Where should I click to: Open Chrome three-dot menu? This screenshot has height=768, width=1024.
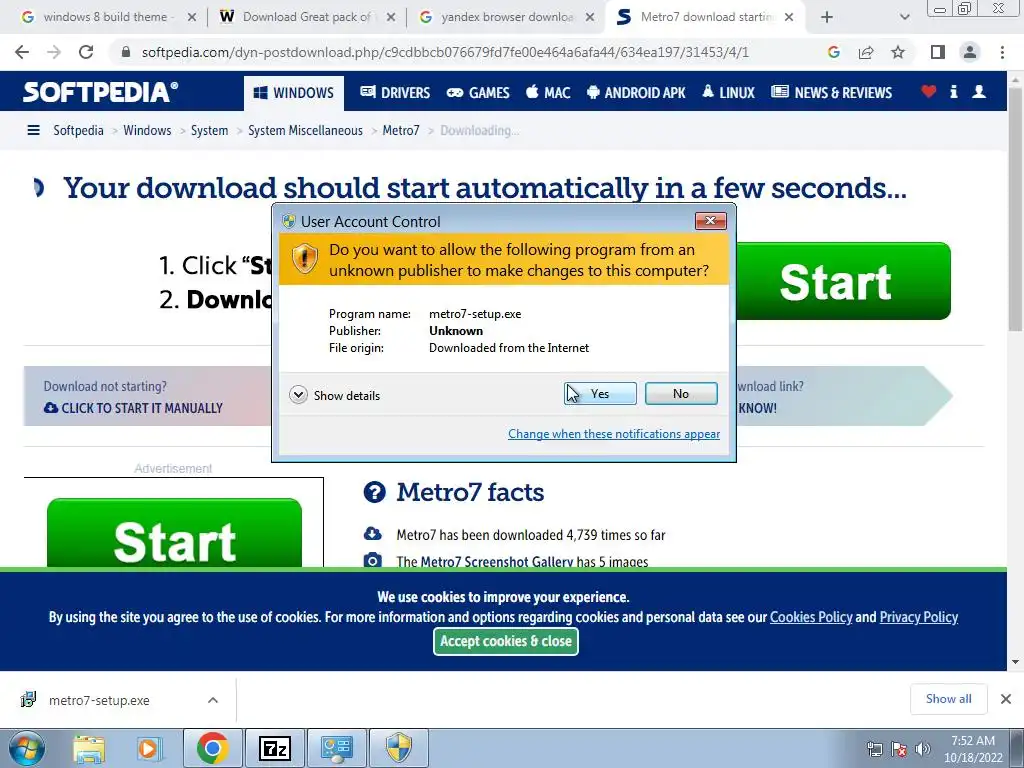coord(1002,52)
